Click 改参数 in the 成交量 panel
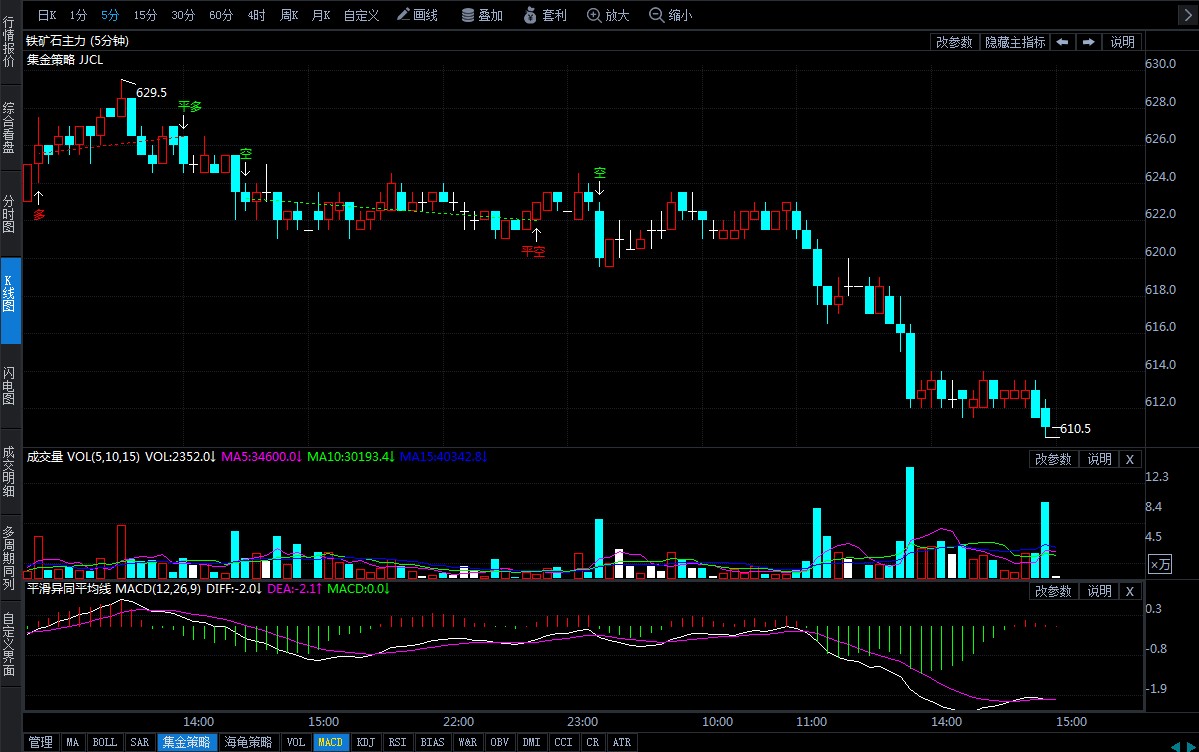 pyautogui.click(x=1053, y=459)
